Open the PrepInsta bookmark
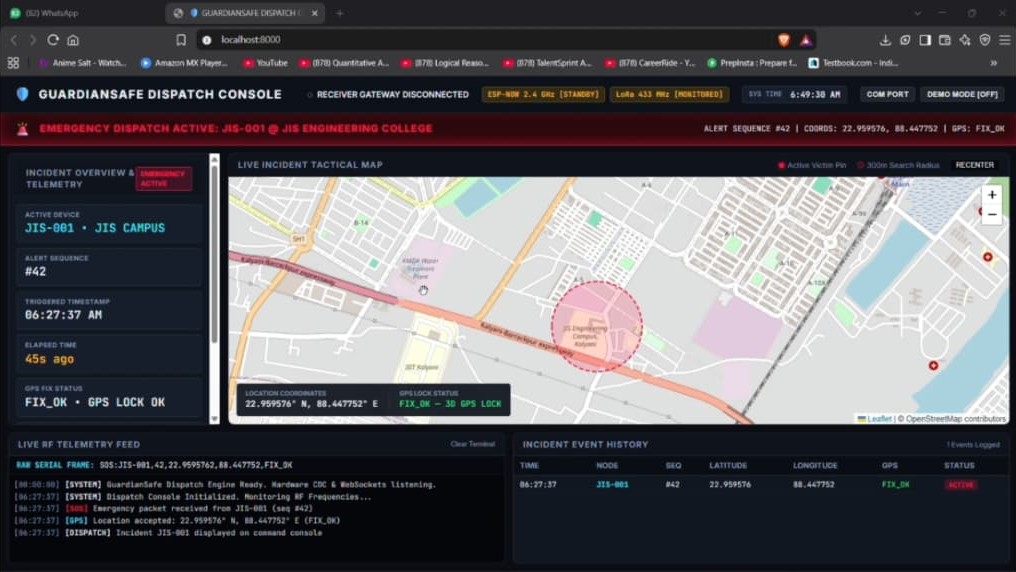The width and height of the screenshot is (1016, 572). 752,63
